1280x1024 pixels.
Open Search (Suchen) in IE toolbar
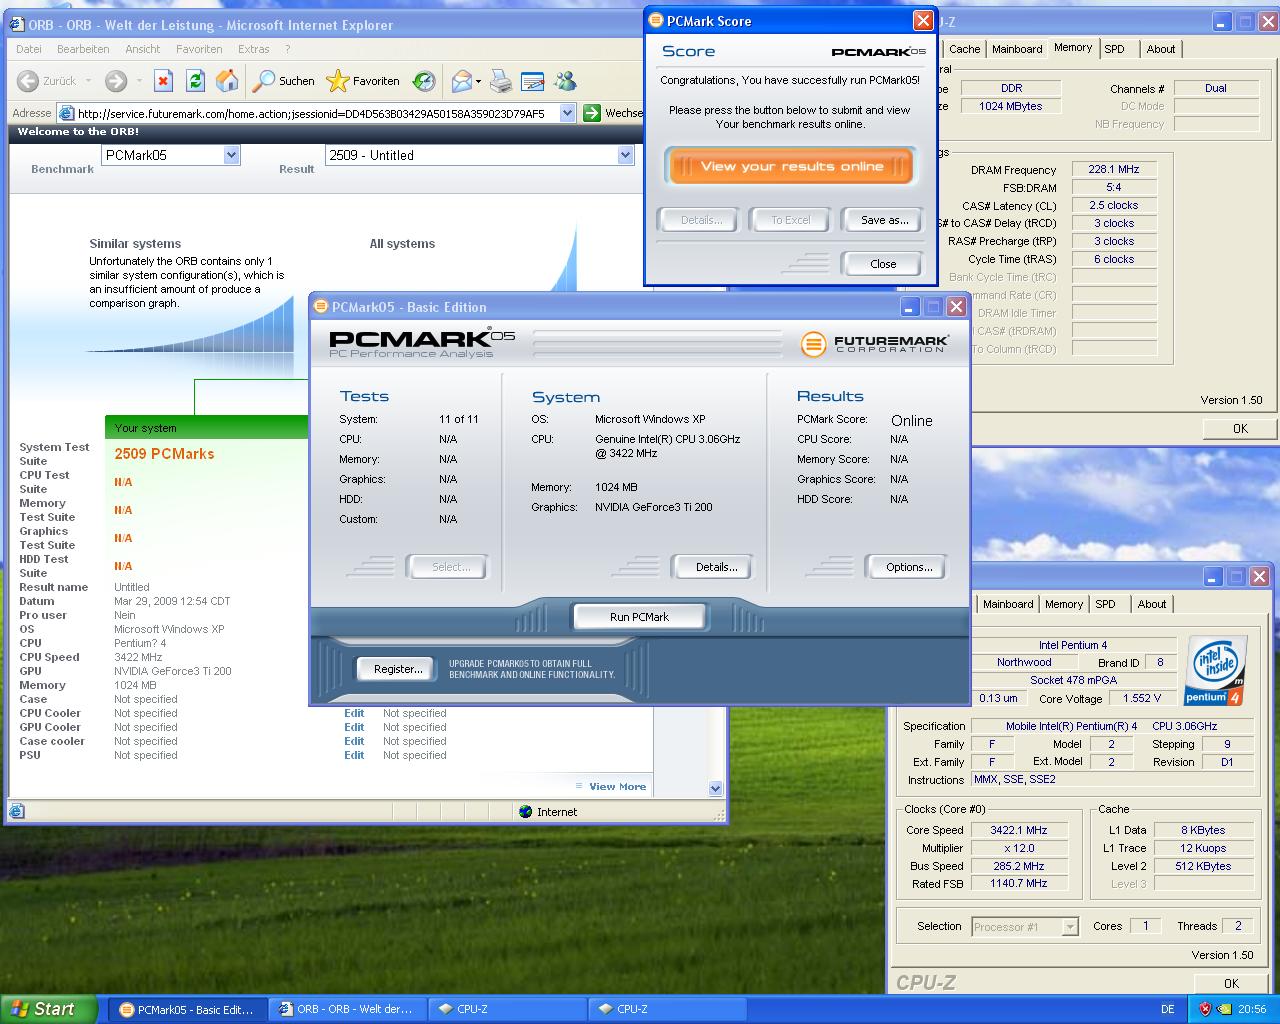pos(284,81)
